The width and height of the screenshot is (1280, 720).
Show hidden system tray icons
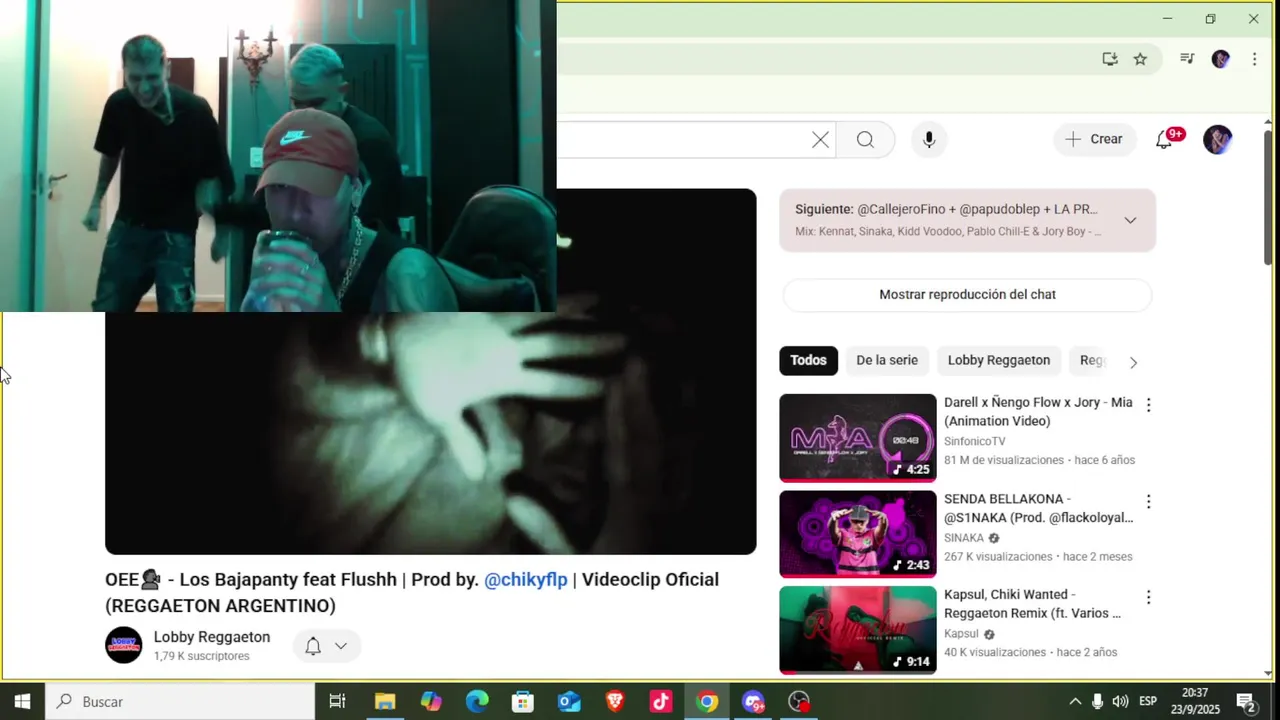1075,702
